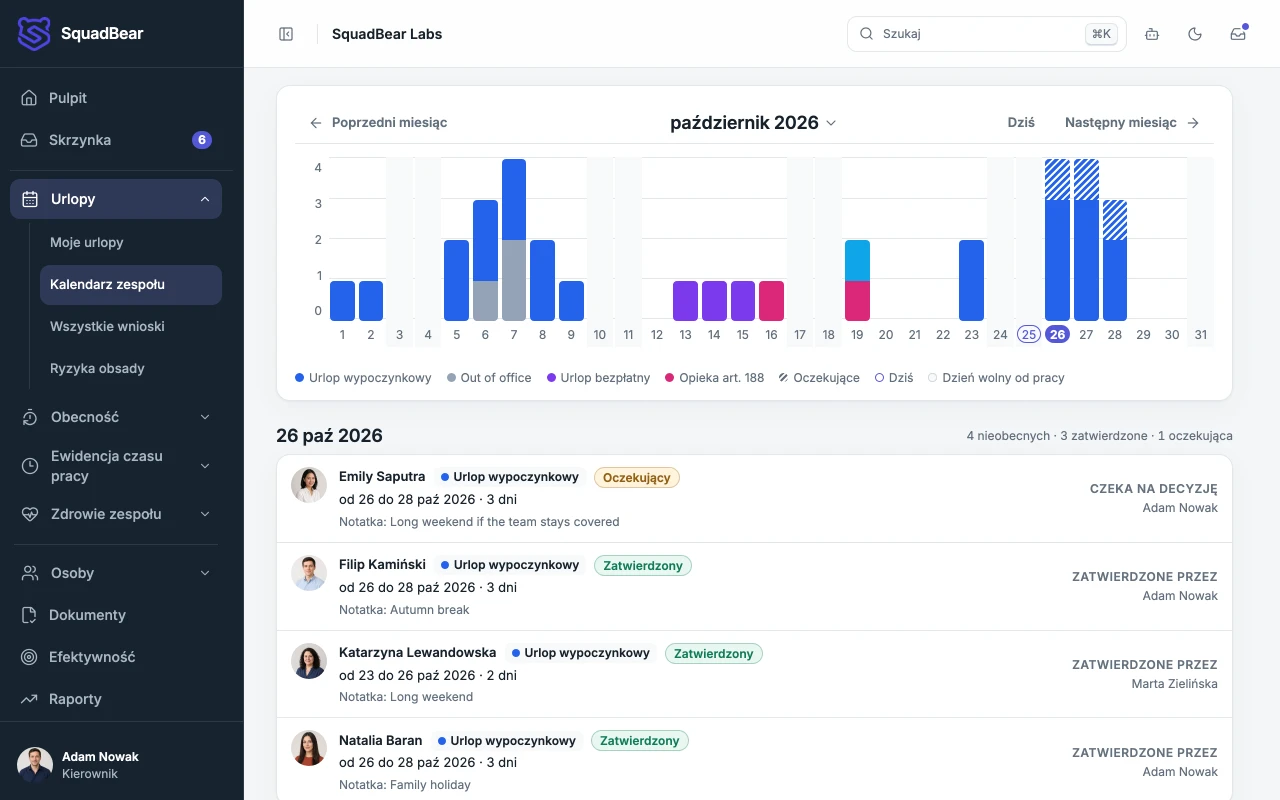
Task: Click the Skrzynka unread count badge
Action: pyautogui.click(x=202, y=140)
